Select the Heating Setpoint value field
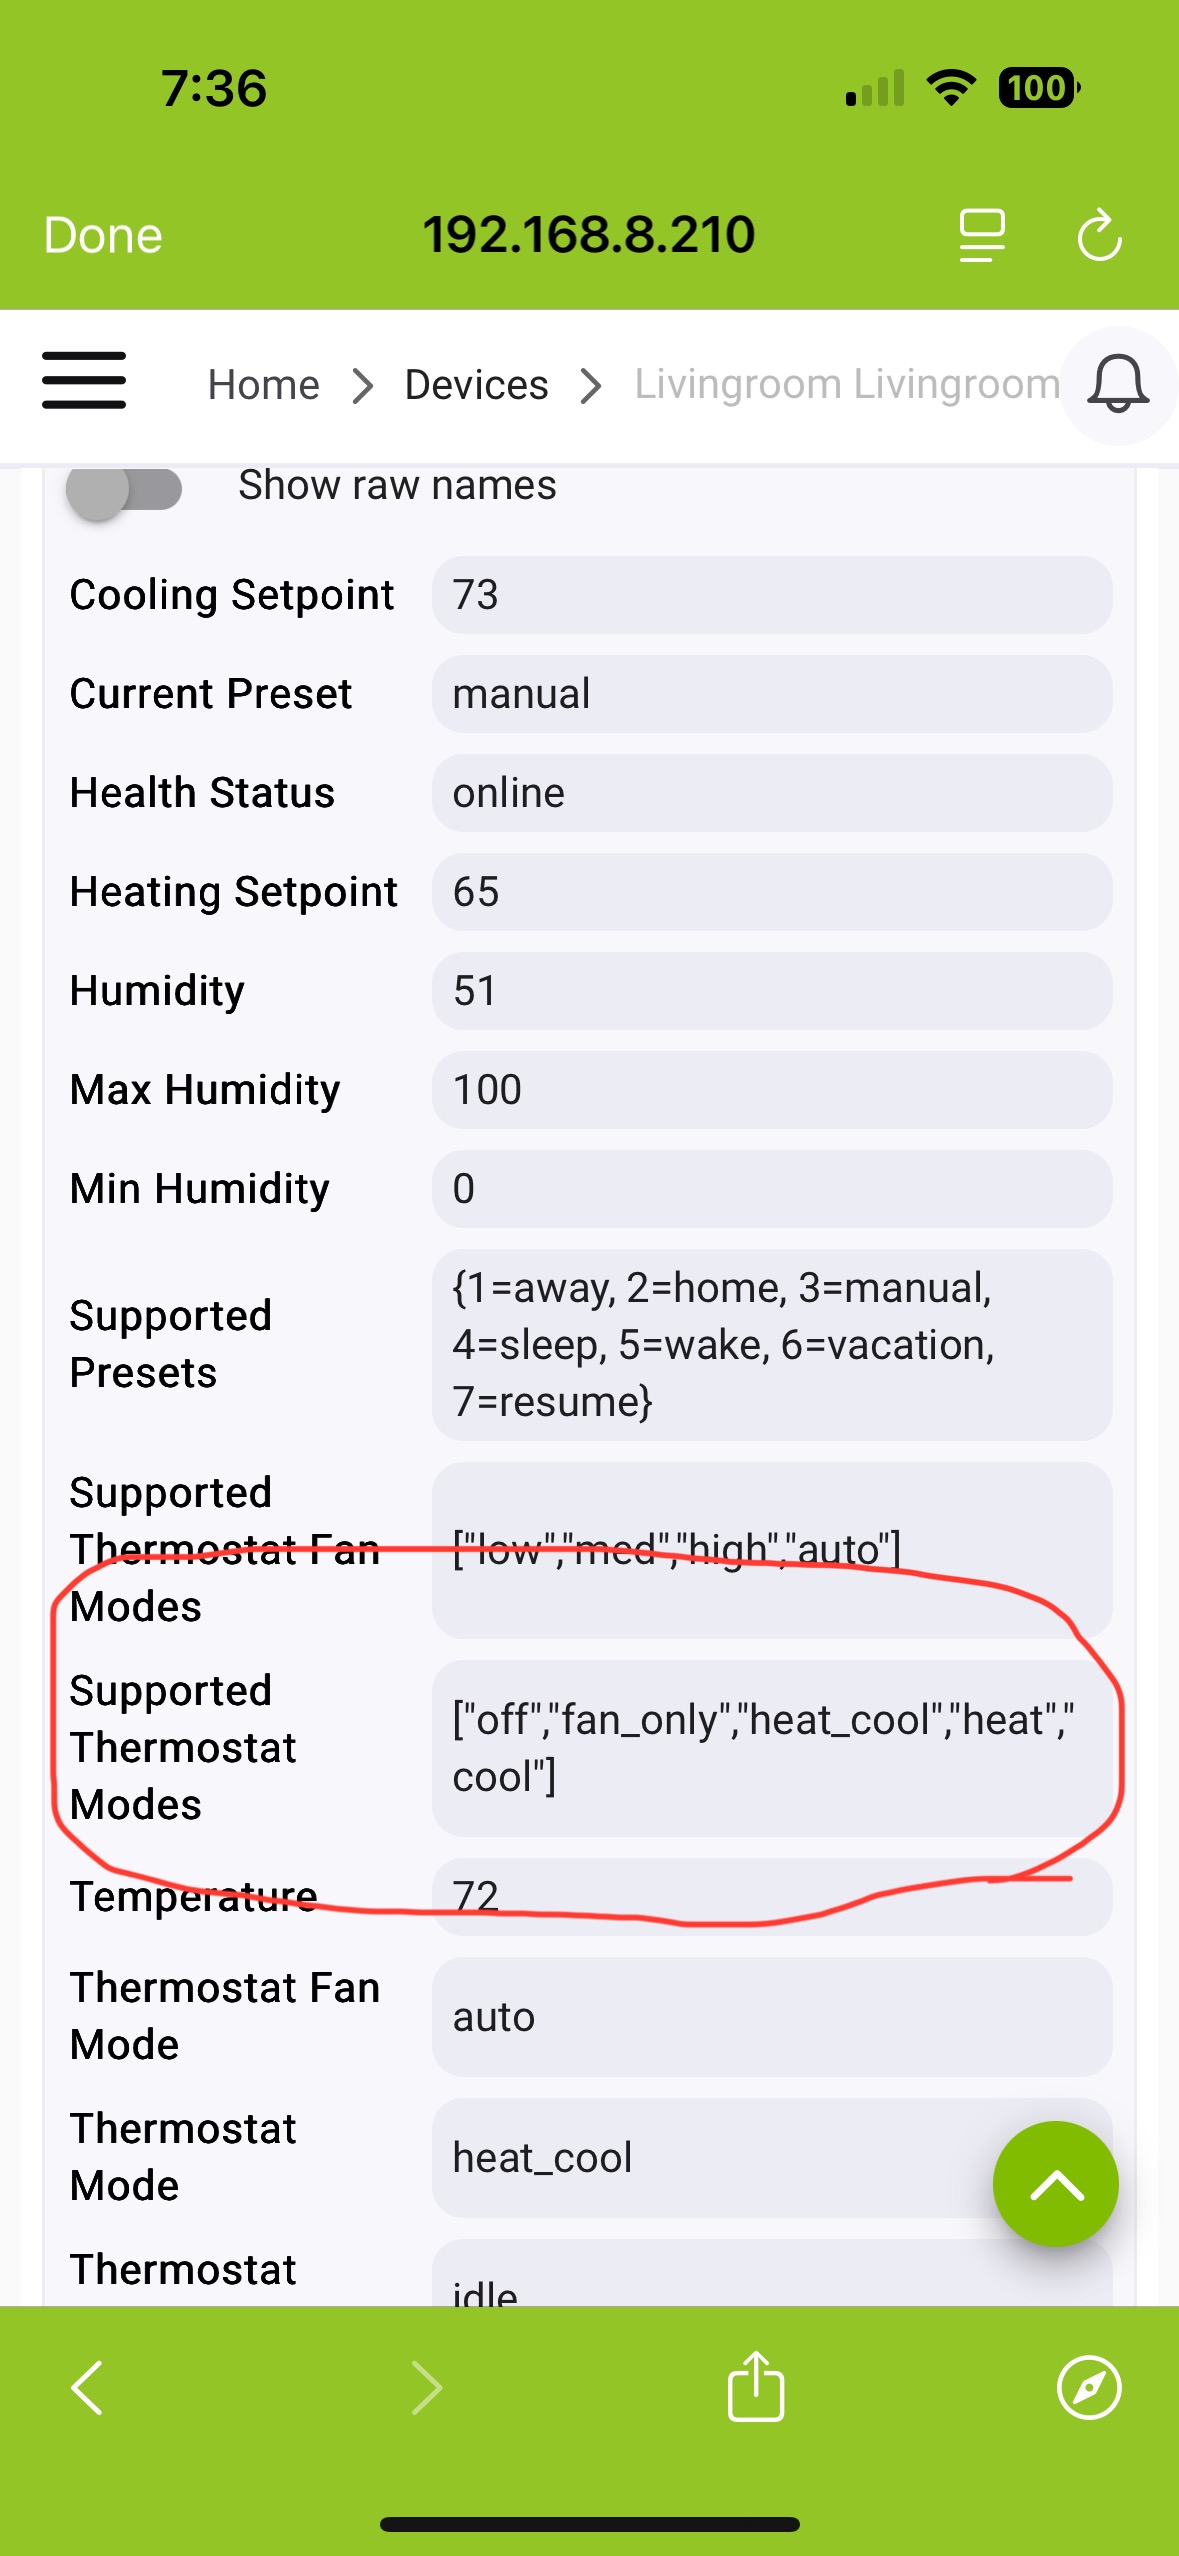 (772, 892)
